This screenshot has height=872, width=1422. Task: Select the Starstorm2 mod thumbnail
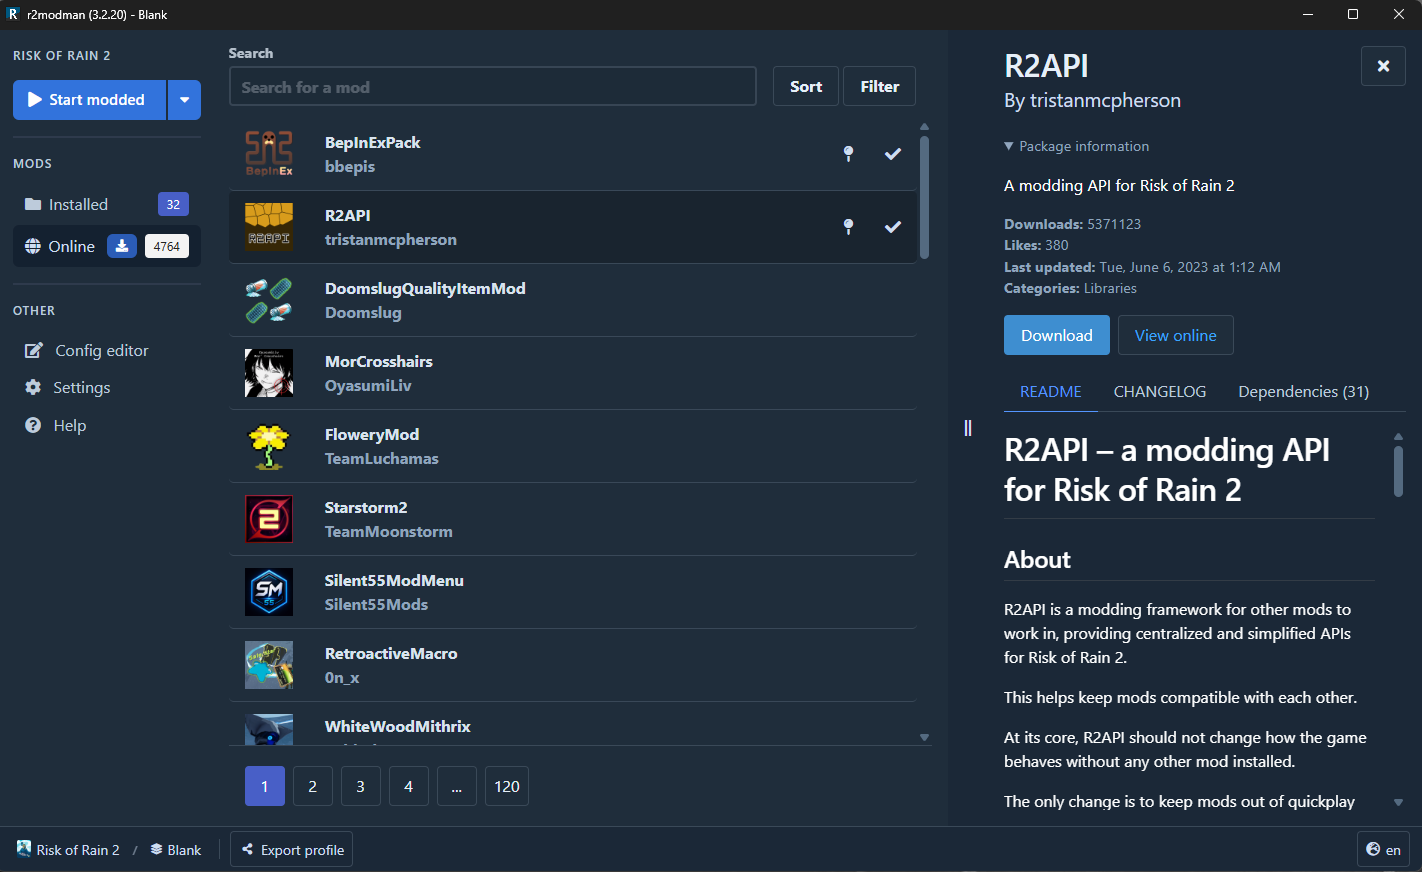coord(269,519)
